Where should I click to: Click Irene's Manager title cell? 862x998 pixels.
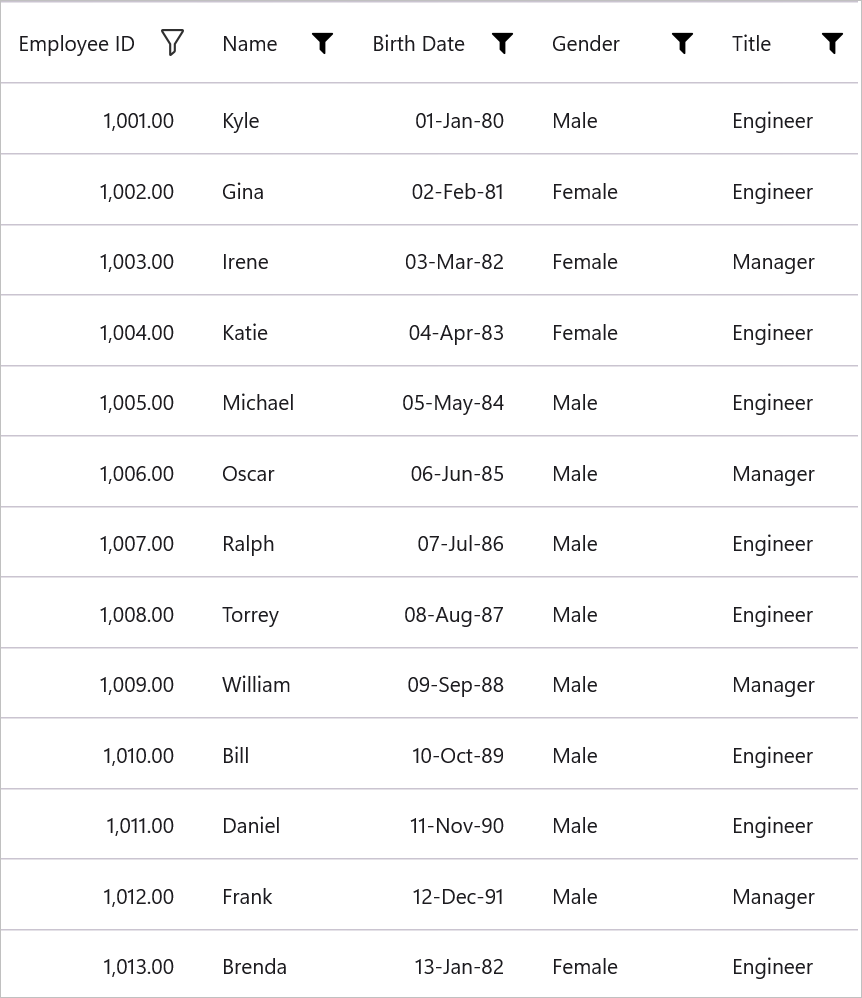(773, 262)
